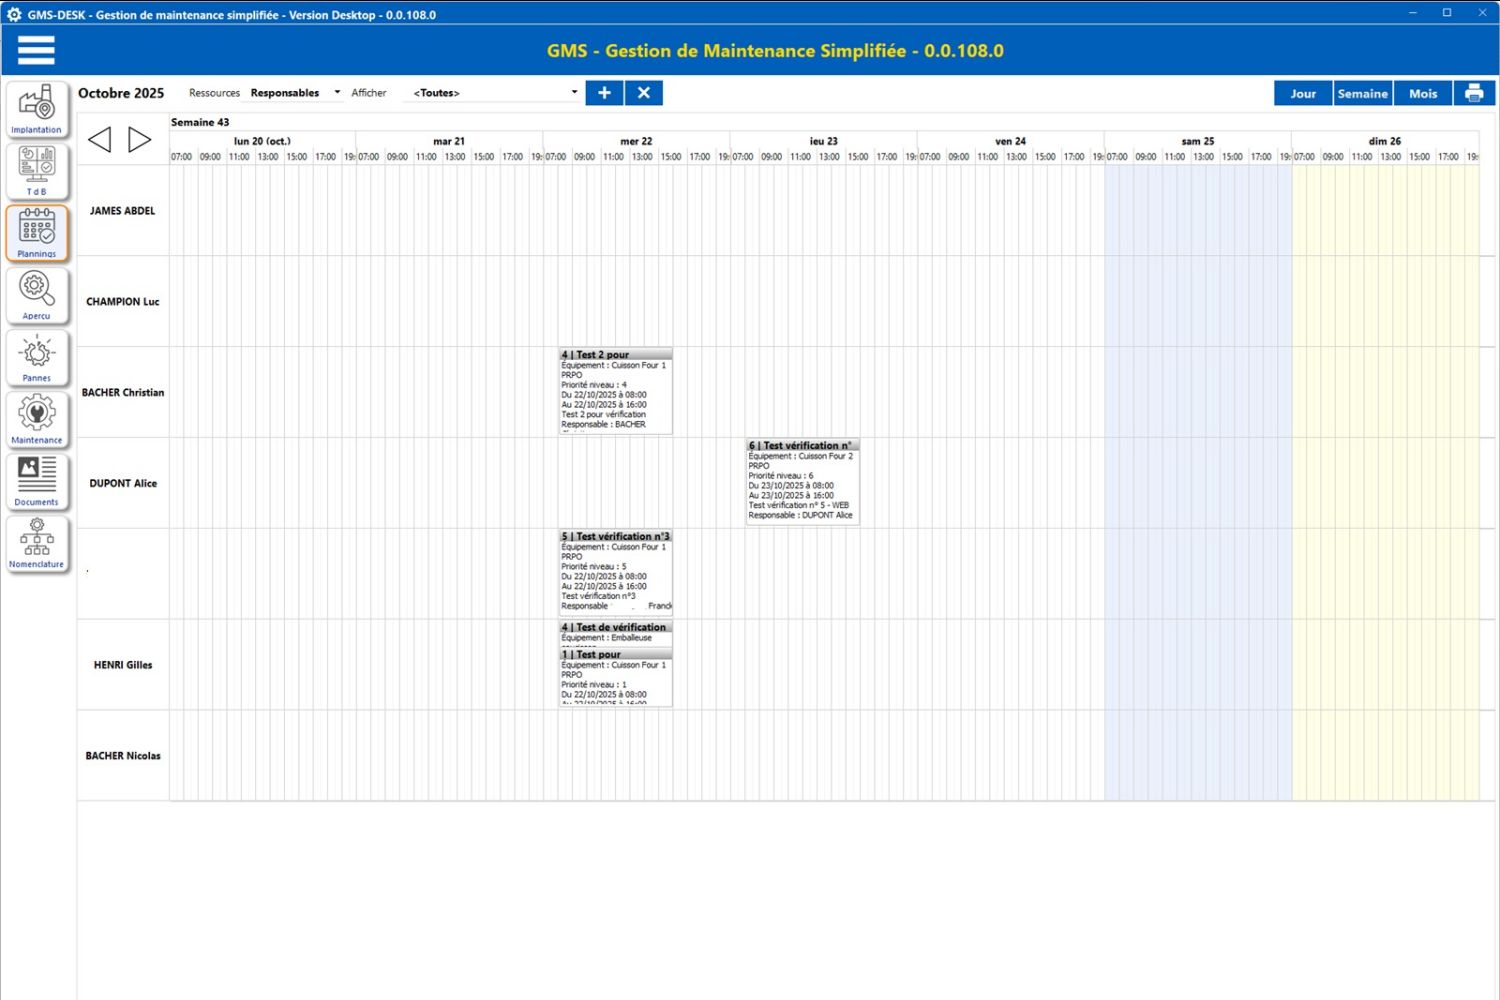The image size is (1500, 1000).
Task: Click the plus add button
Action: (604, 93)
